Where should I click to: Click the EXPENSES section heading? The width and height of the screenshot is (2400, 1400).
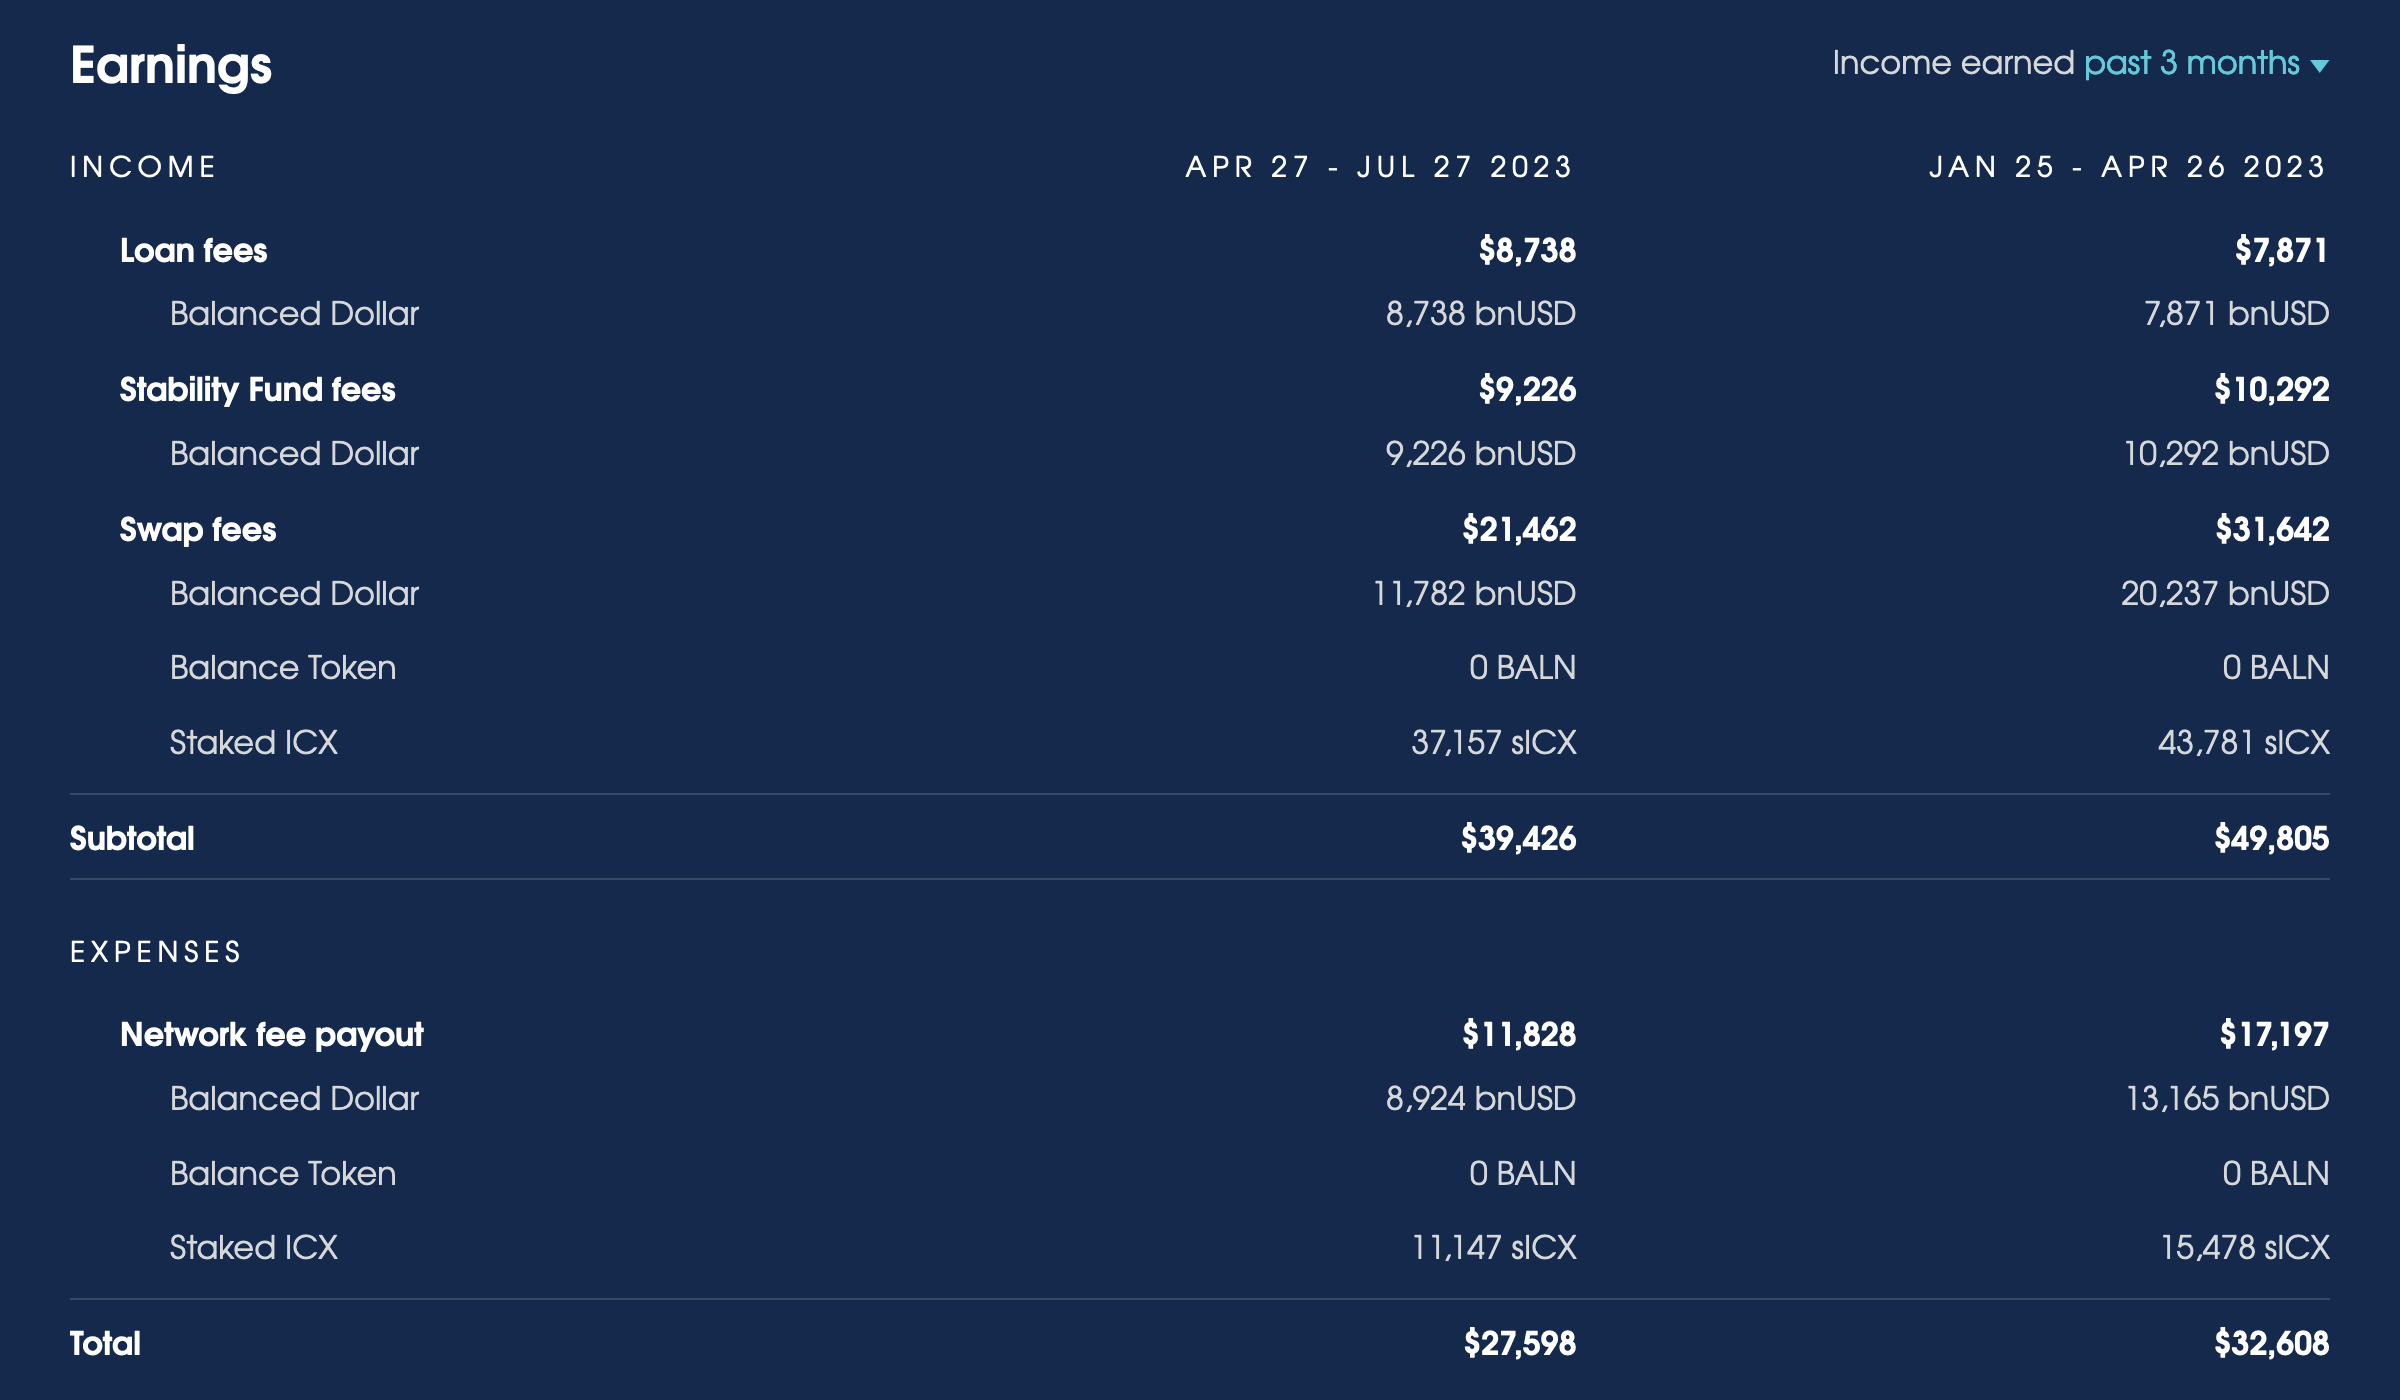[156, 952]
